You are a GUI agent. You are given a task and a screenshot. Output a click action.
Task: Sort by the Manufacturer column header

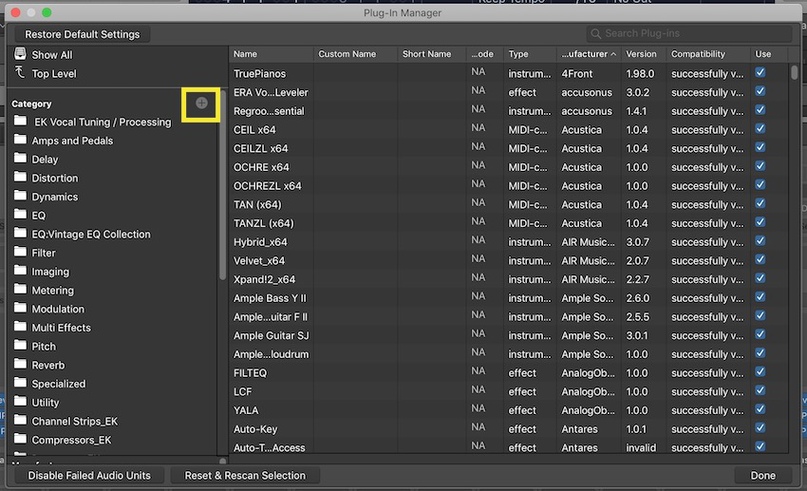point(588,54)
